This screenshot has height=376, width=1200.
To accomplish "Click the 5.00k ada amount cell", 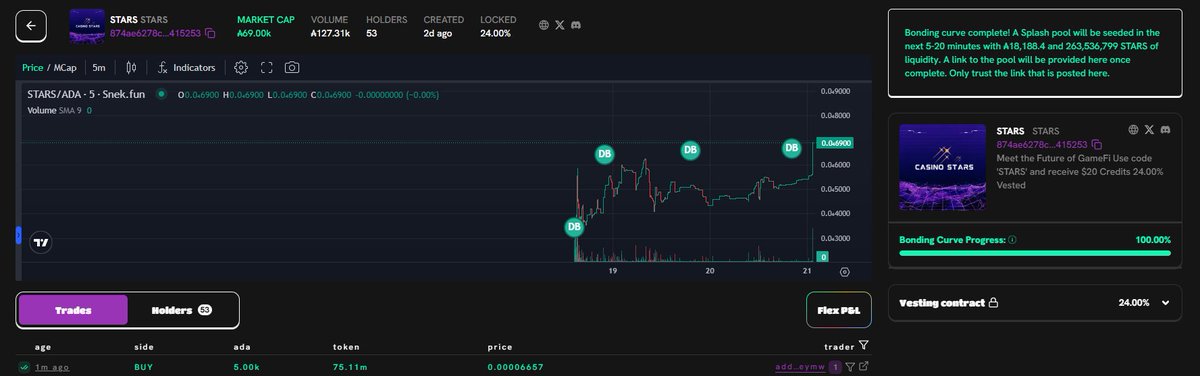I will 247,368.
